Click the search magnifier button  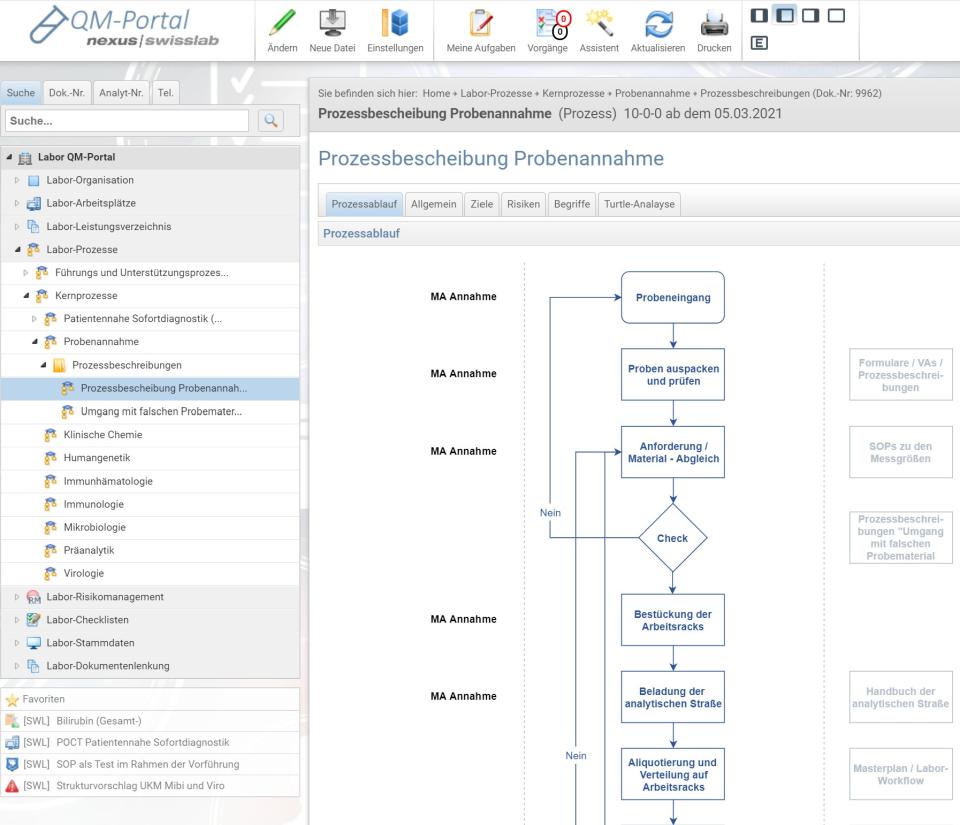(x=270, y=121)
